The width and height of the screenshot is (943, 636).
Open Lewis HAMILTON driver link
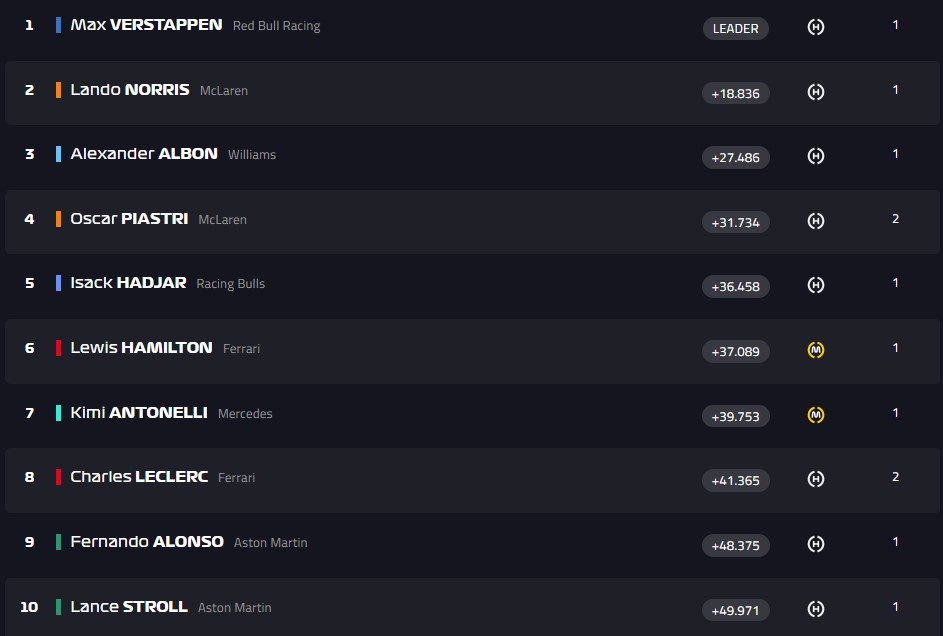click(141, 348)
